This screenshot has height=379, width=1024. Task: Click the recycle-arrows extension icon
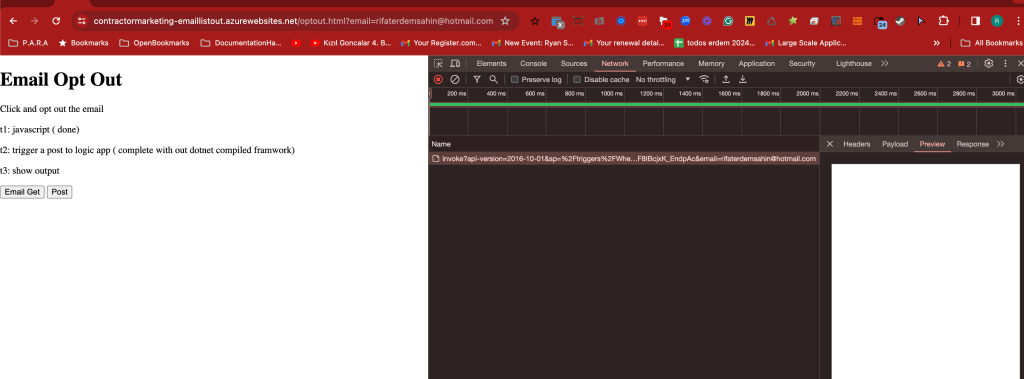(x=771, y=21)
